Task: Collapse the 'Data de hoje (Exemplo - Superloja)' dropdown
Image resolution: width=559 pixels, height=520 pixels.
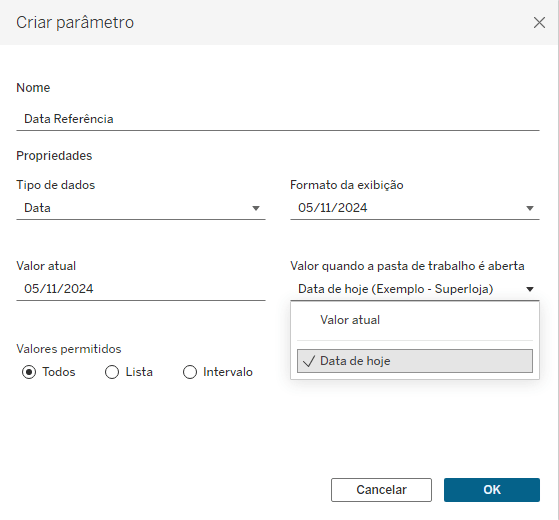Action: pyautogui.click(x=415, y=289)
